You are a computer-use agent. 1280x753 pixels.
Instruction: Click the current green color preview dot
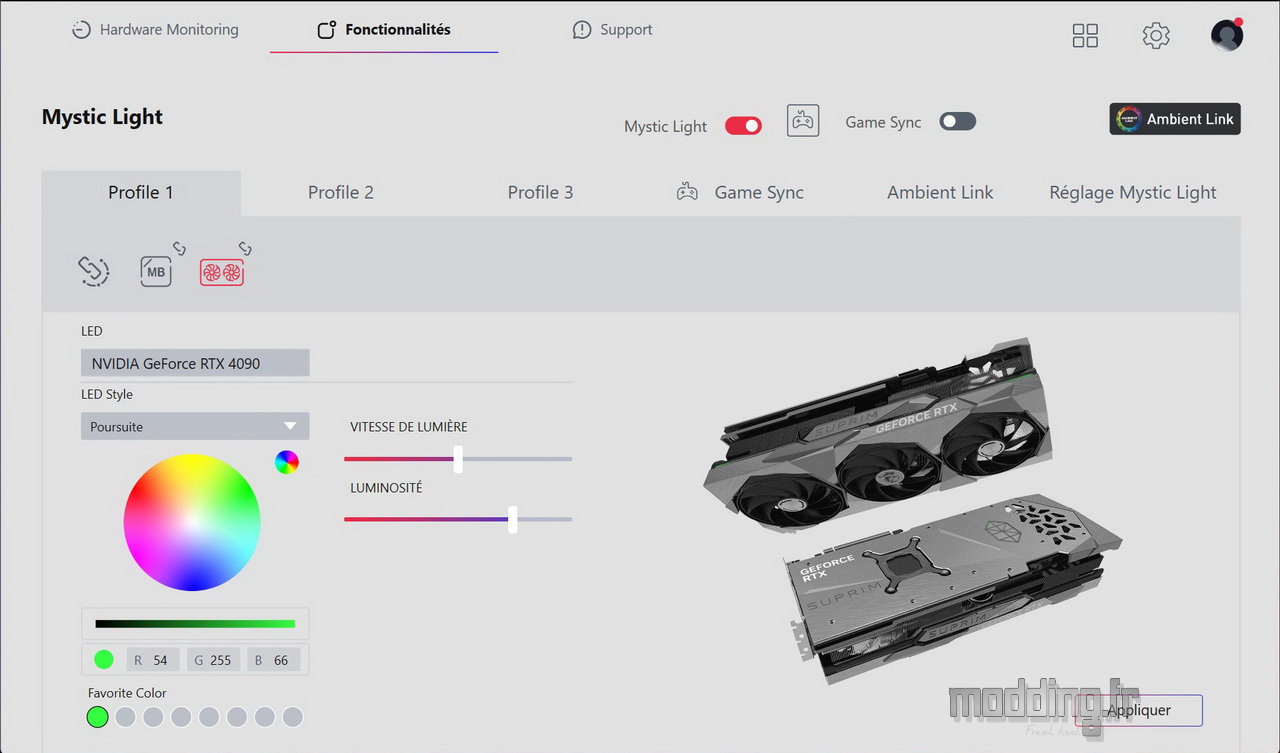point(104,659)
